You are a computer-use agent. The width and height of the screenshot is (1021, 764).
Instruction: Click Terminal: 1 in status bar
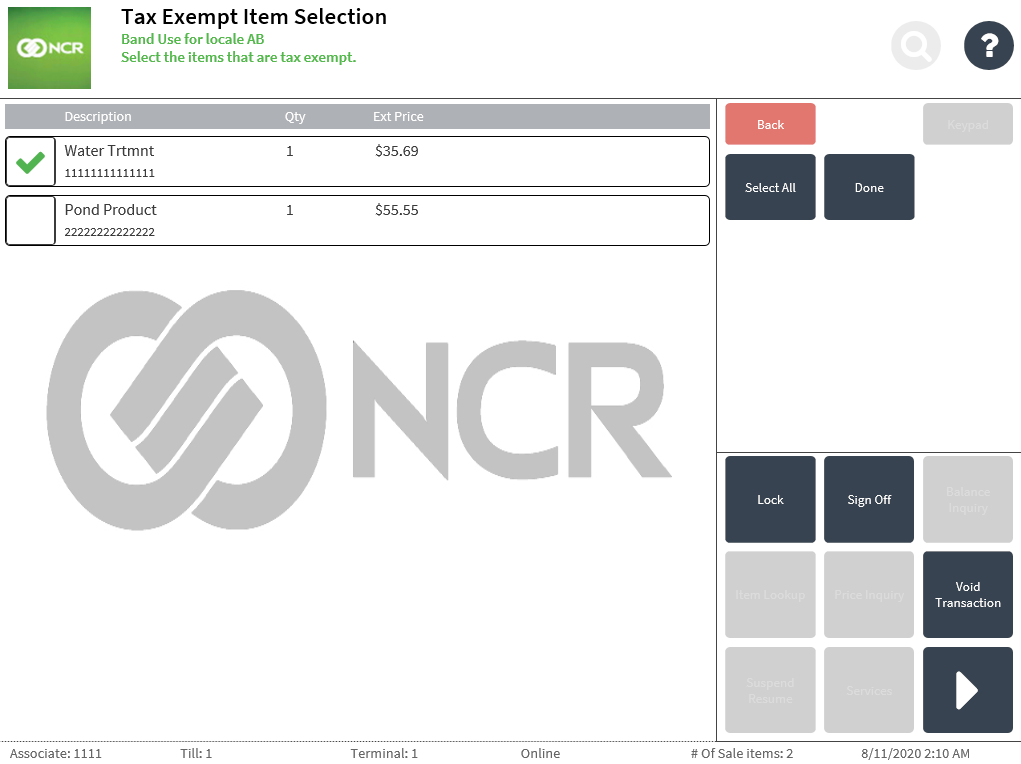click(x=384, y=754)
